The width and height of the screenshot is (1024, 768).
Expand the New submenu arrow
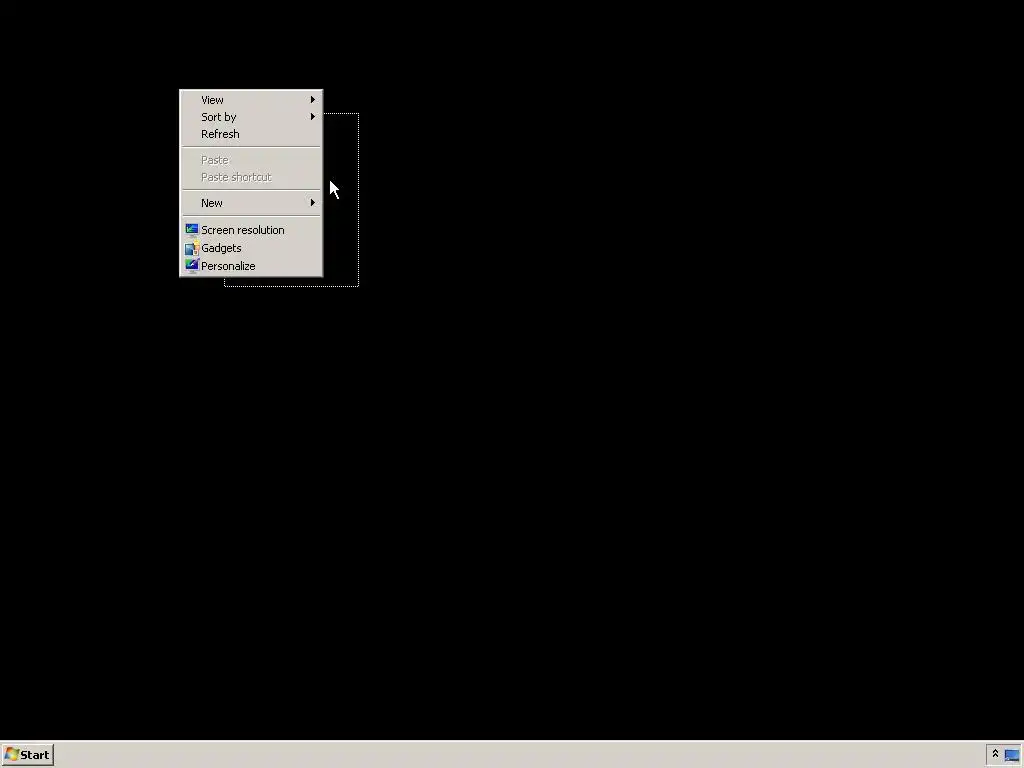coord(313,203)
